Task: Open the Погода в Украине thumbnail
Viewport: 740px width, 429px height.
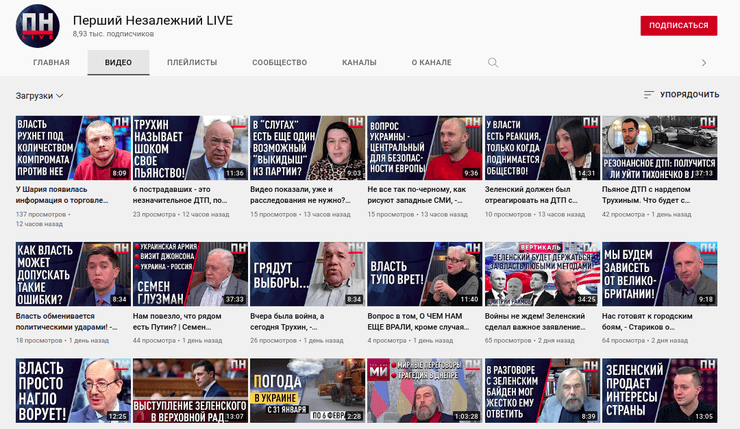Action: tap(306, 392)
